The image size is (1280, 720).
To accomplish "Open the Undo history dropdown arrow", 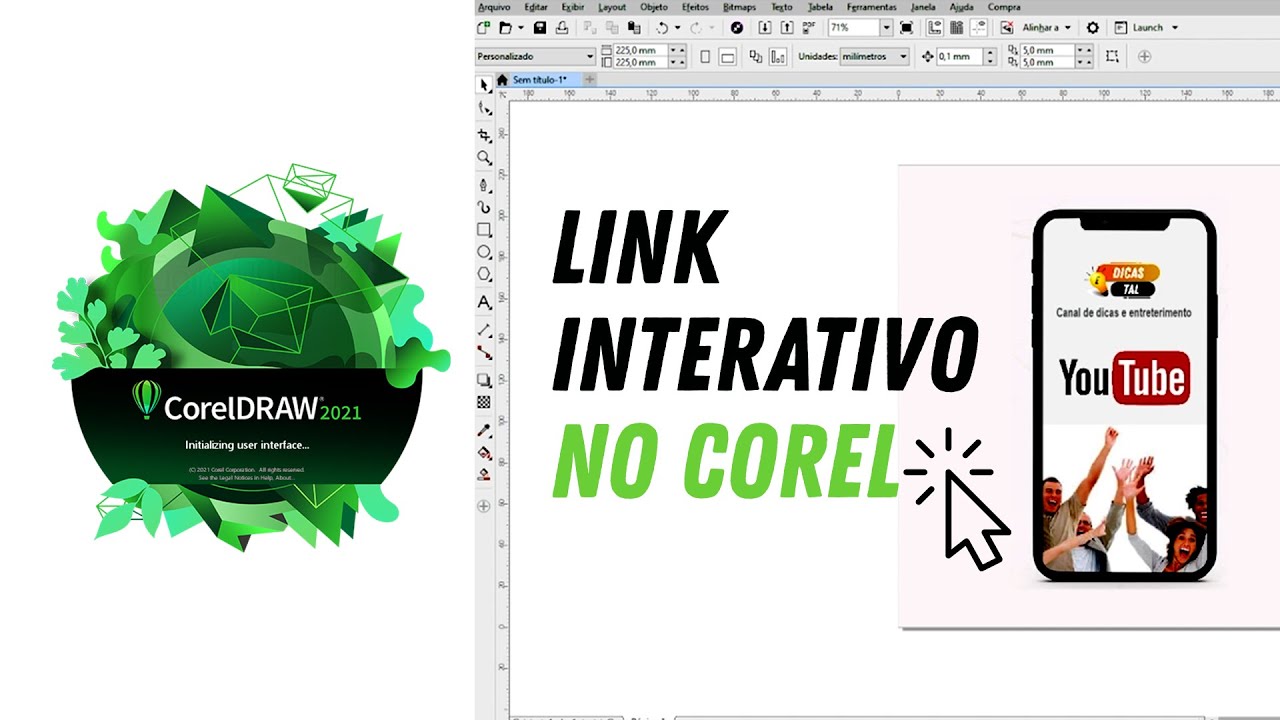I will pyautogui.click(x=678, y=28).
